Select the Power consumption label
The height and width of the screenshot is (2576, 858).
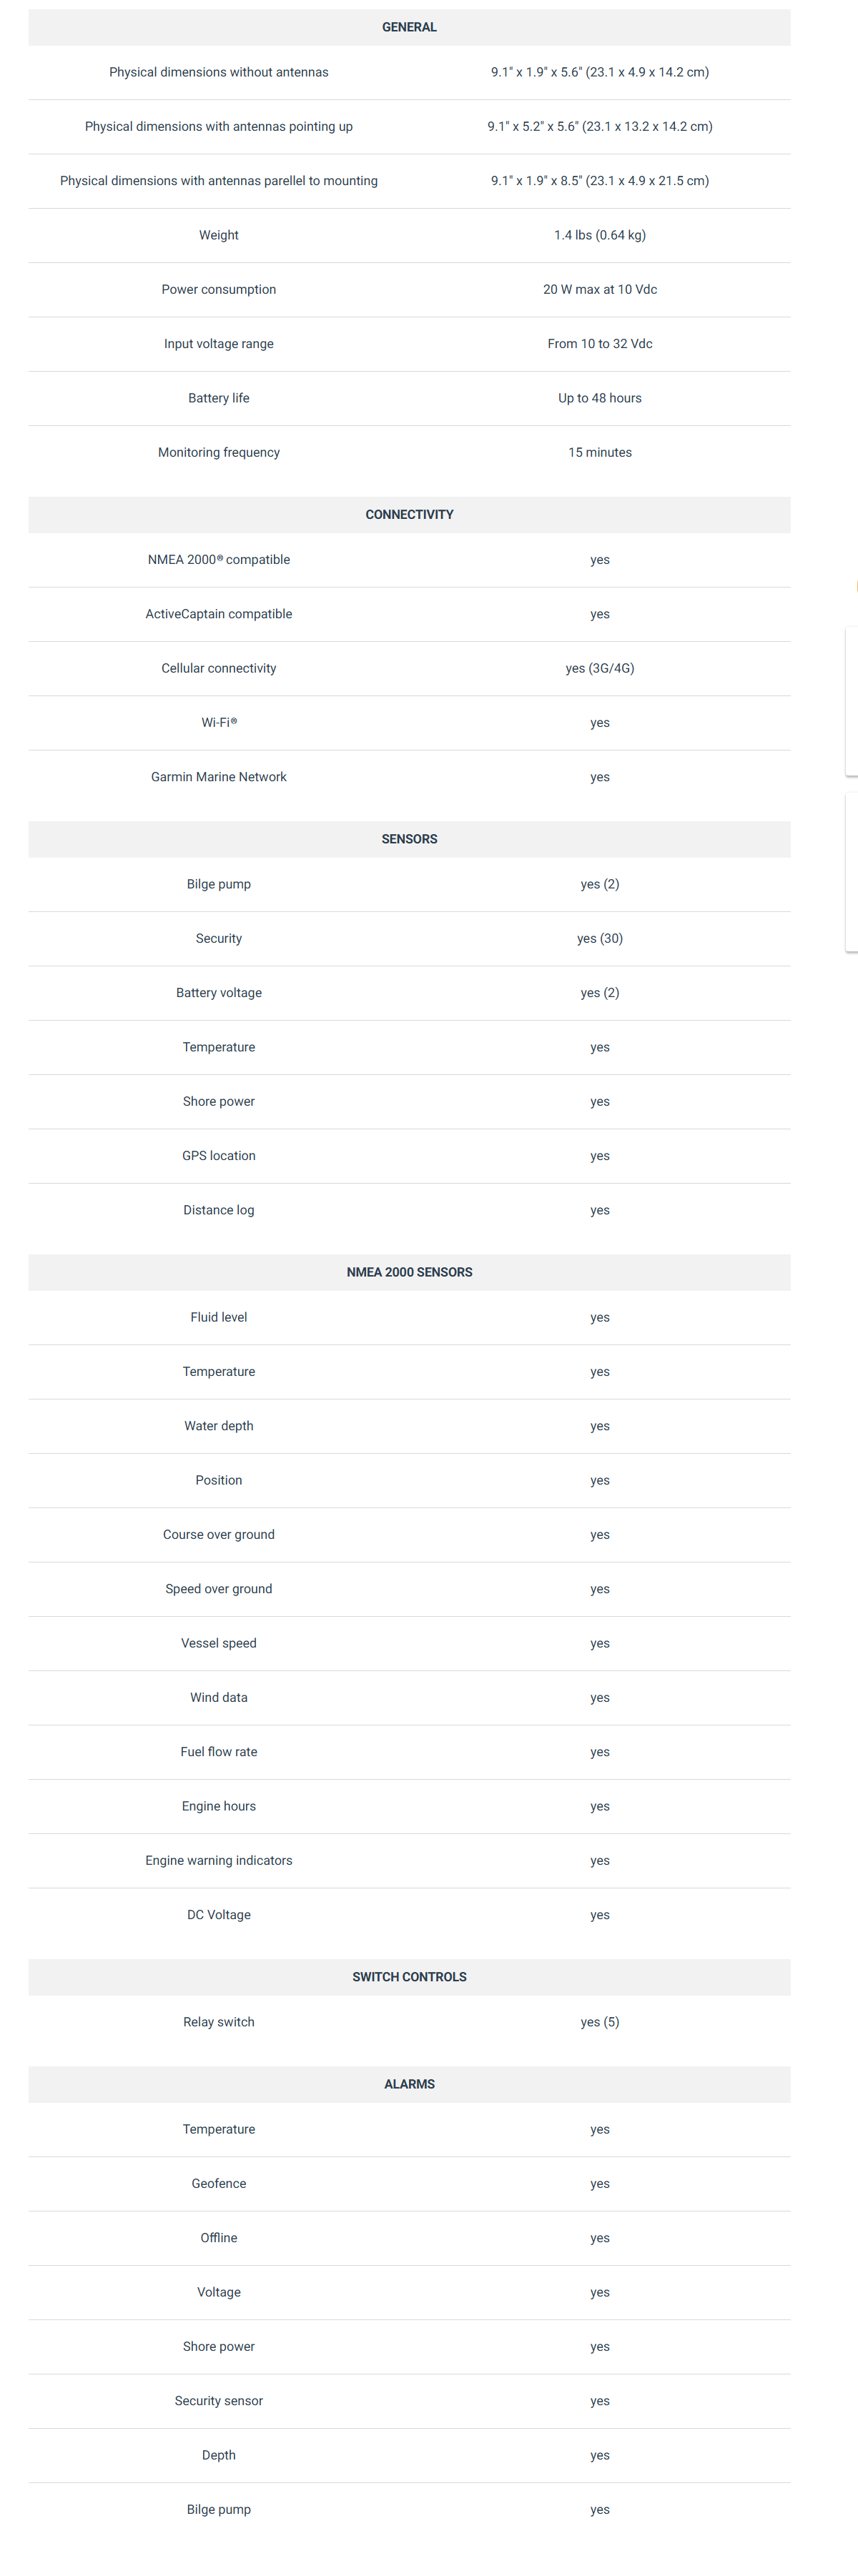pos(219,289)
